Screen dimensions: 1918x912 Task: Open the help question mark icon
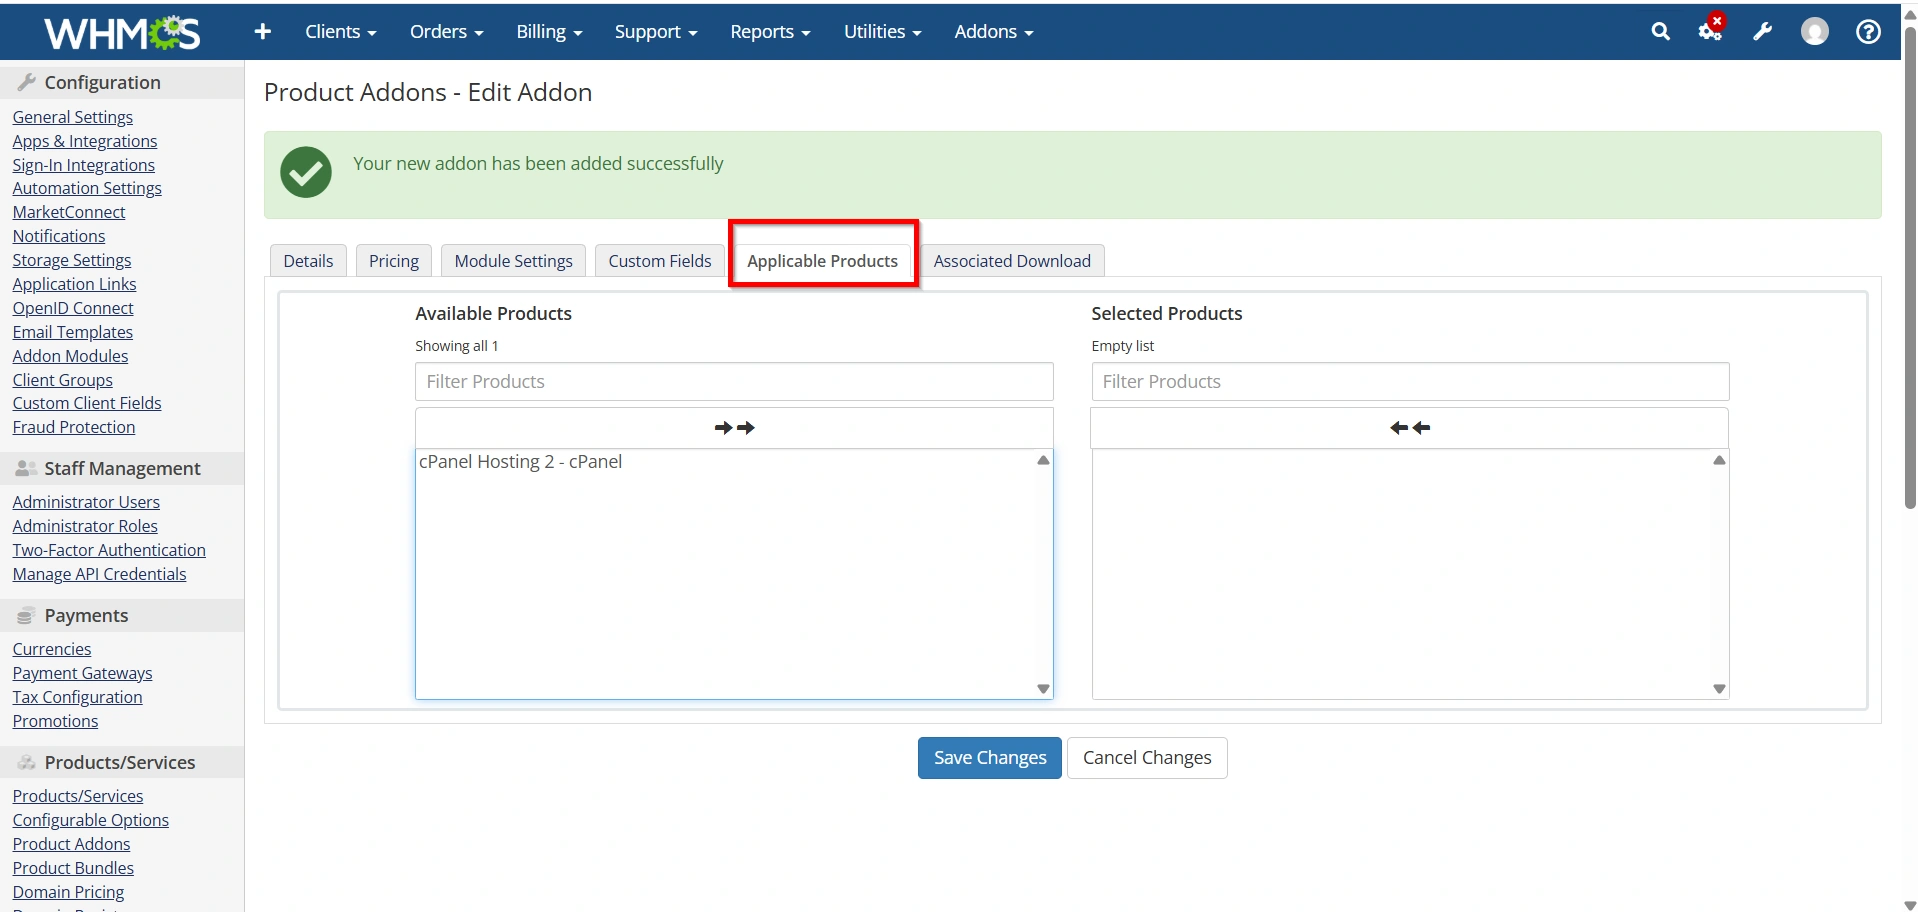click(1868, 32)
